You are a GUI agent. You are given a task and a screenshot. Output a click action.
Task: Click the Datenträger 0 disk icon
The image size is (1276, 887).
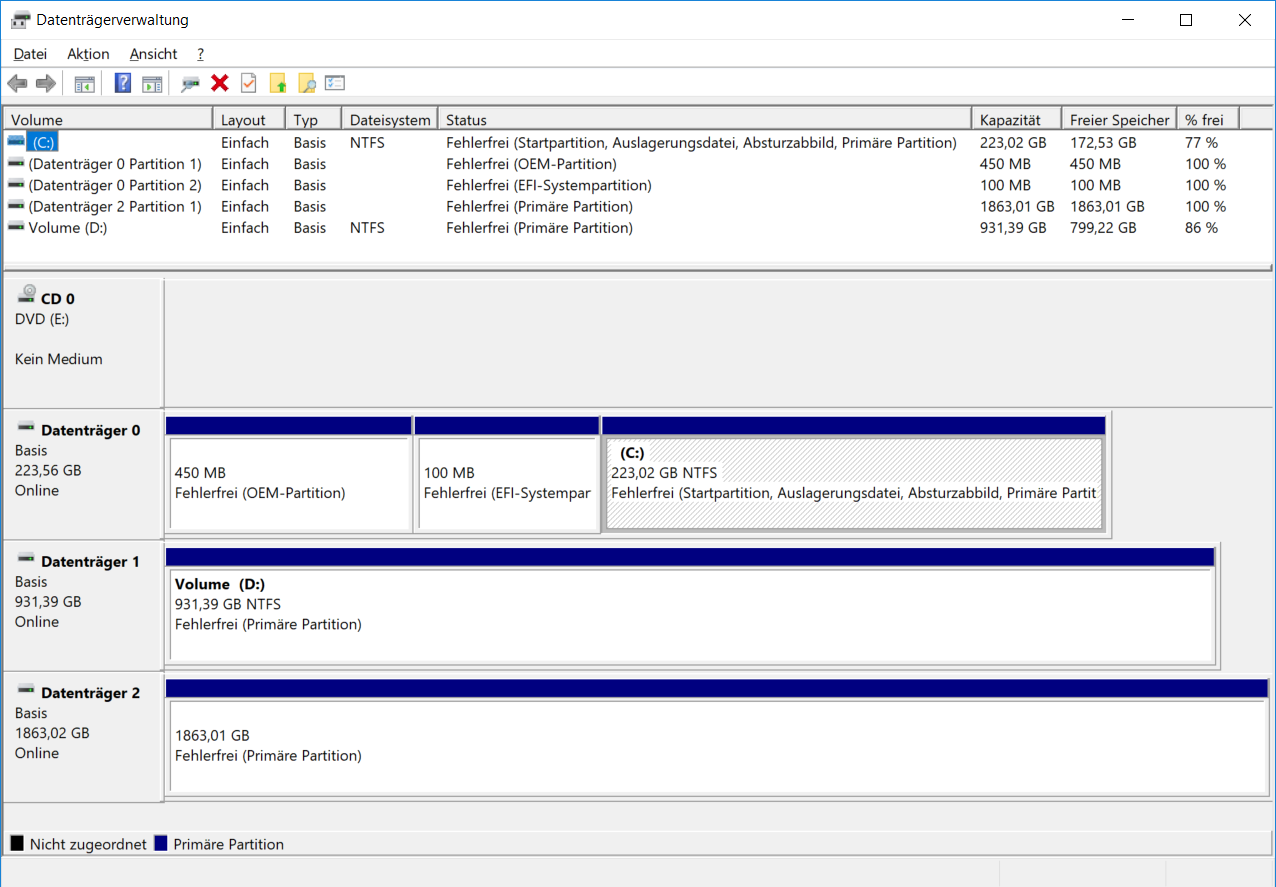pos(26,427)
